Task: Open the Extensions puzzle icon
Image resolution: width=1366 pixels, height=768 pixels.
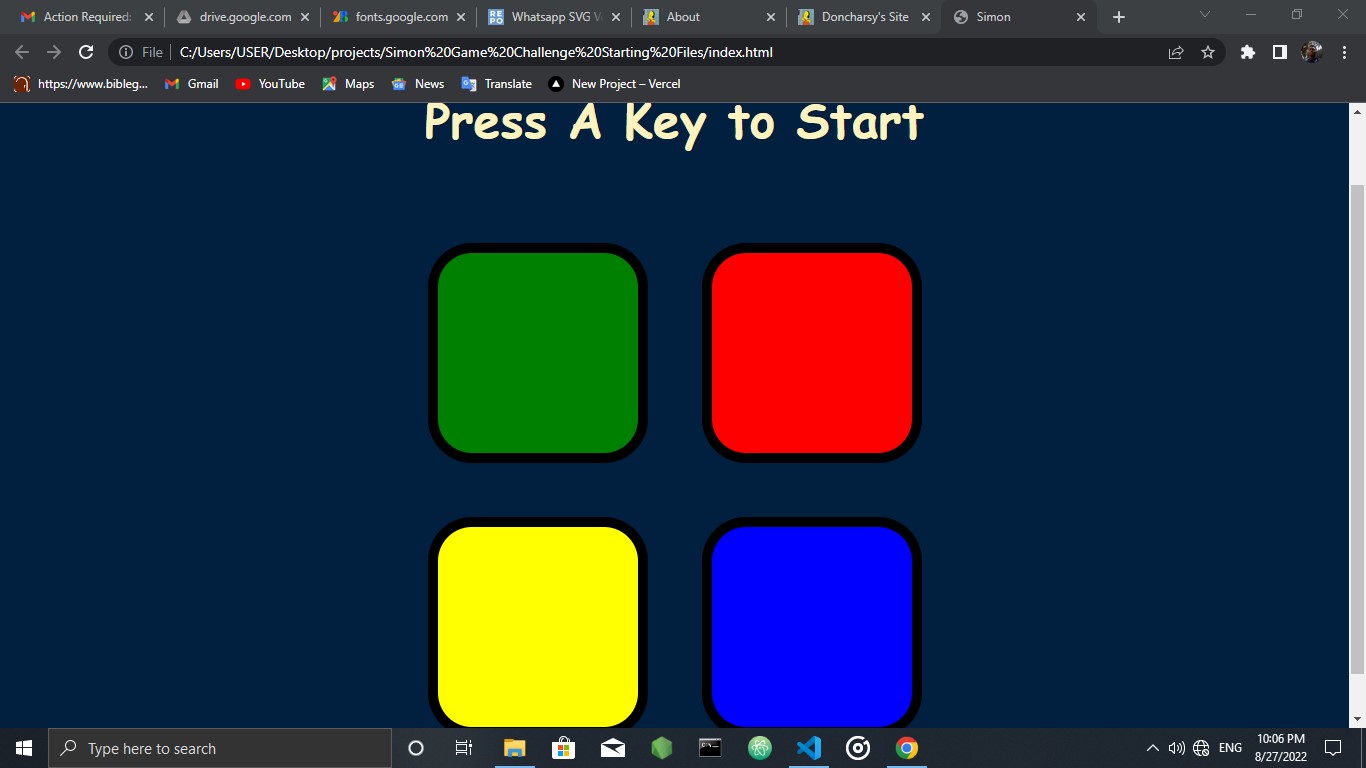Action: [x=1247, y=52]
